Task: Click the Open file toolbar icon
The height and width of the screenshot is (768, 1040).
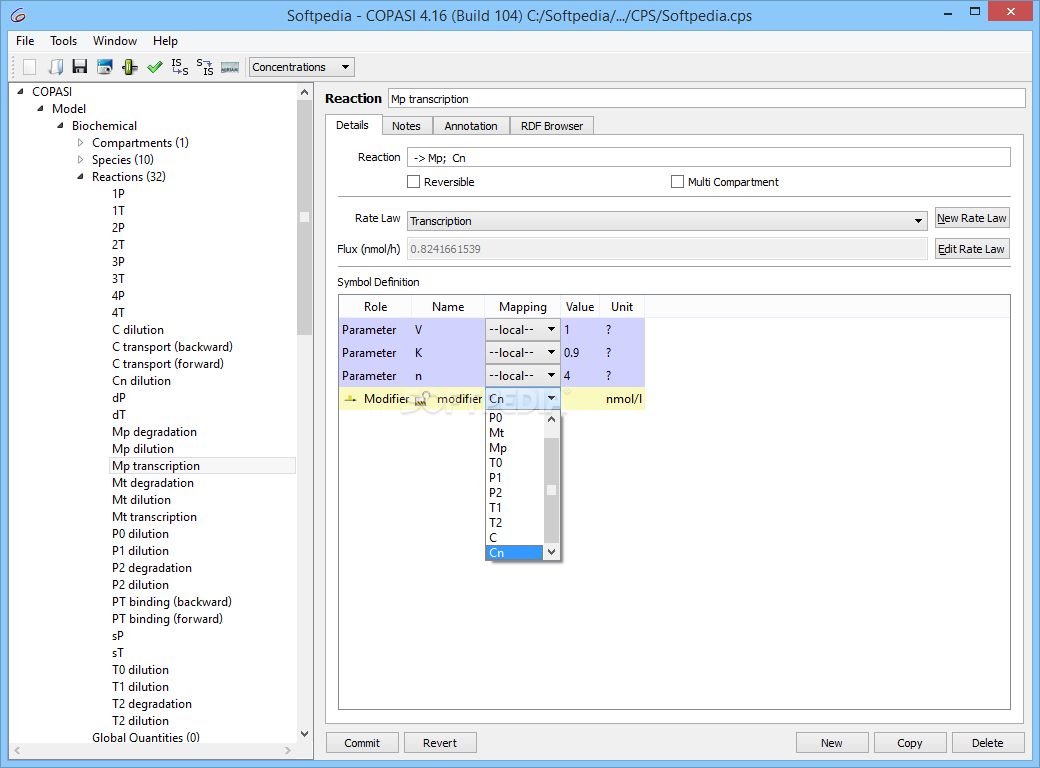Action: [x=56, y=67]
